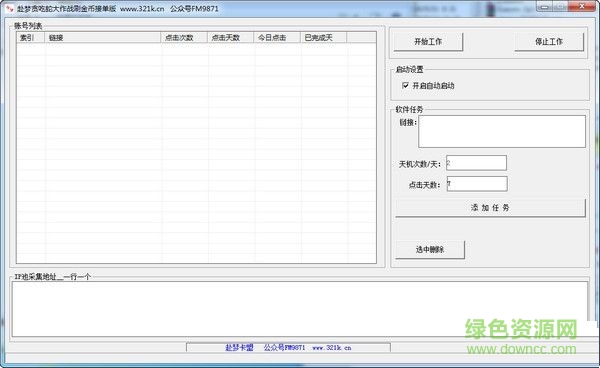Click the 点击天数 column header
The image size is (600, 368).
230,37
